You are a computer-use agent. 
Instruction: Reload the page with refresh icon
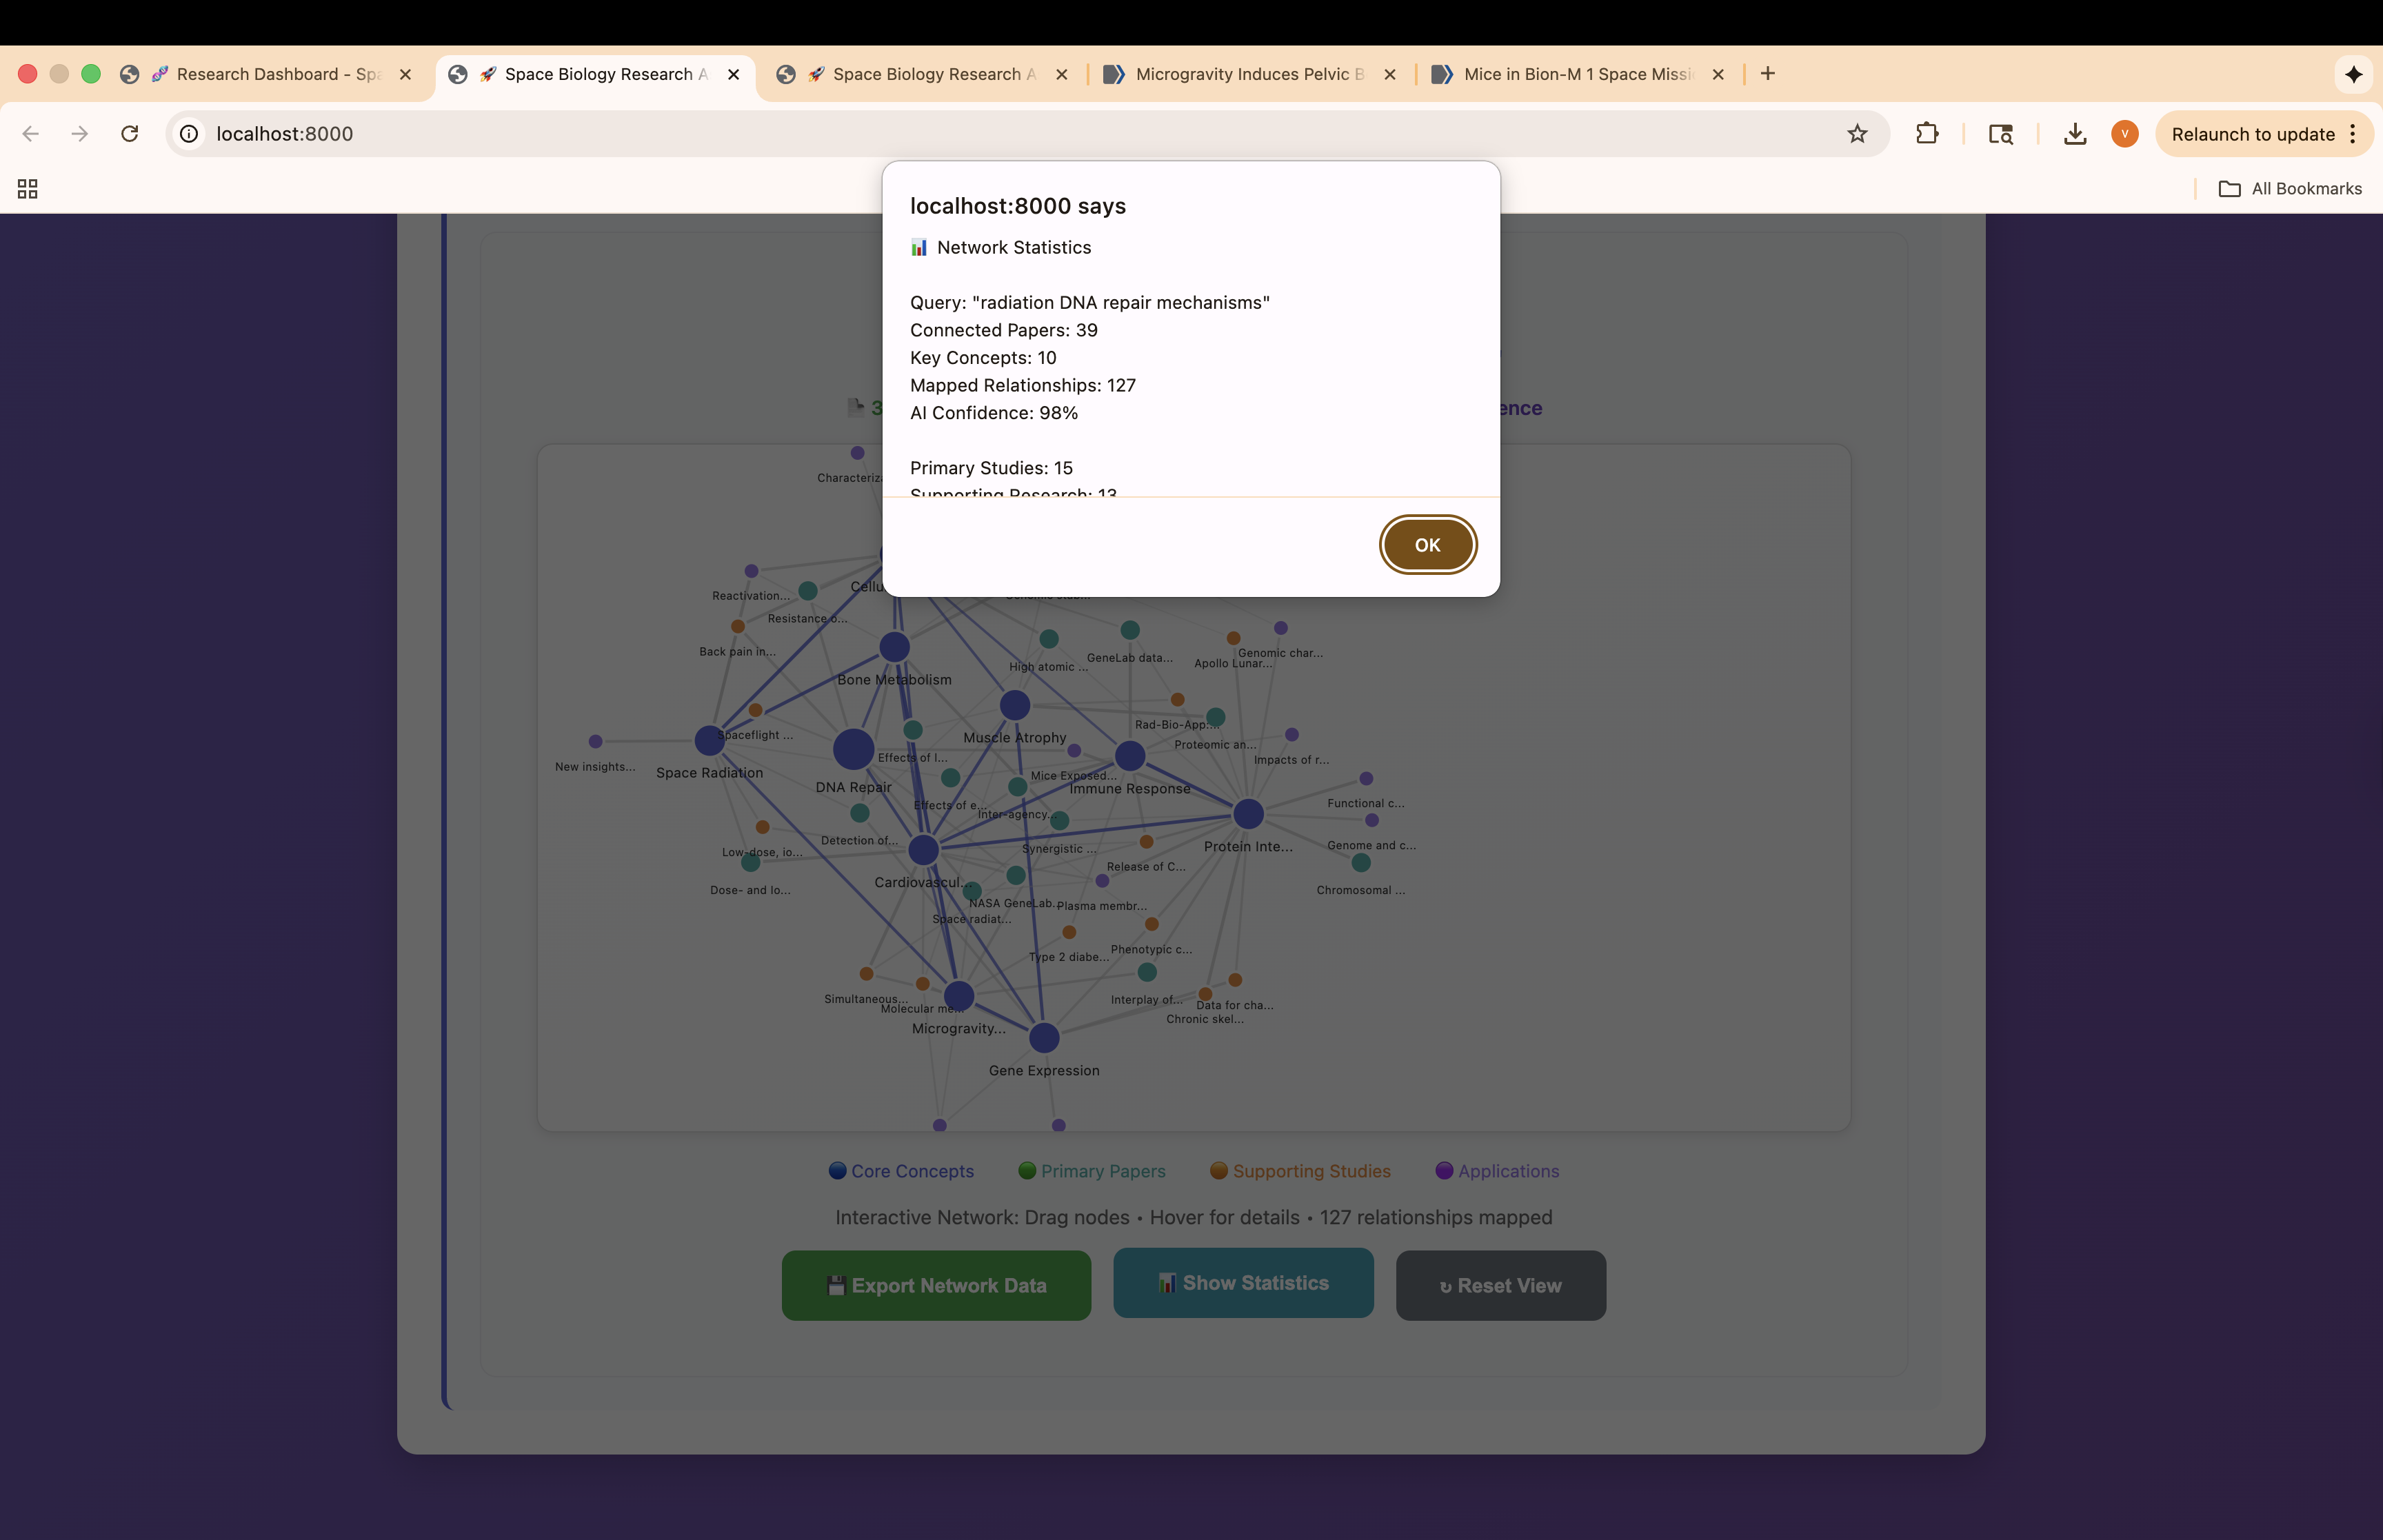130,134
